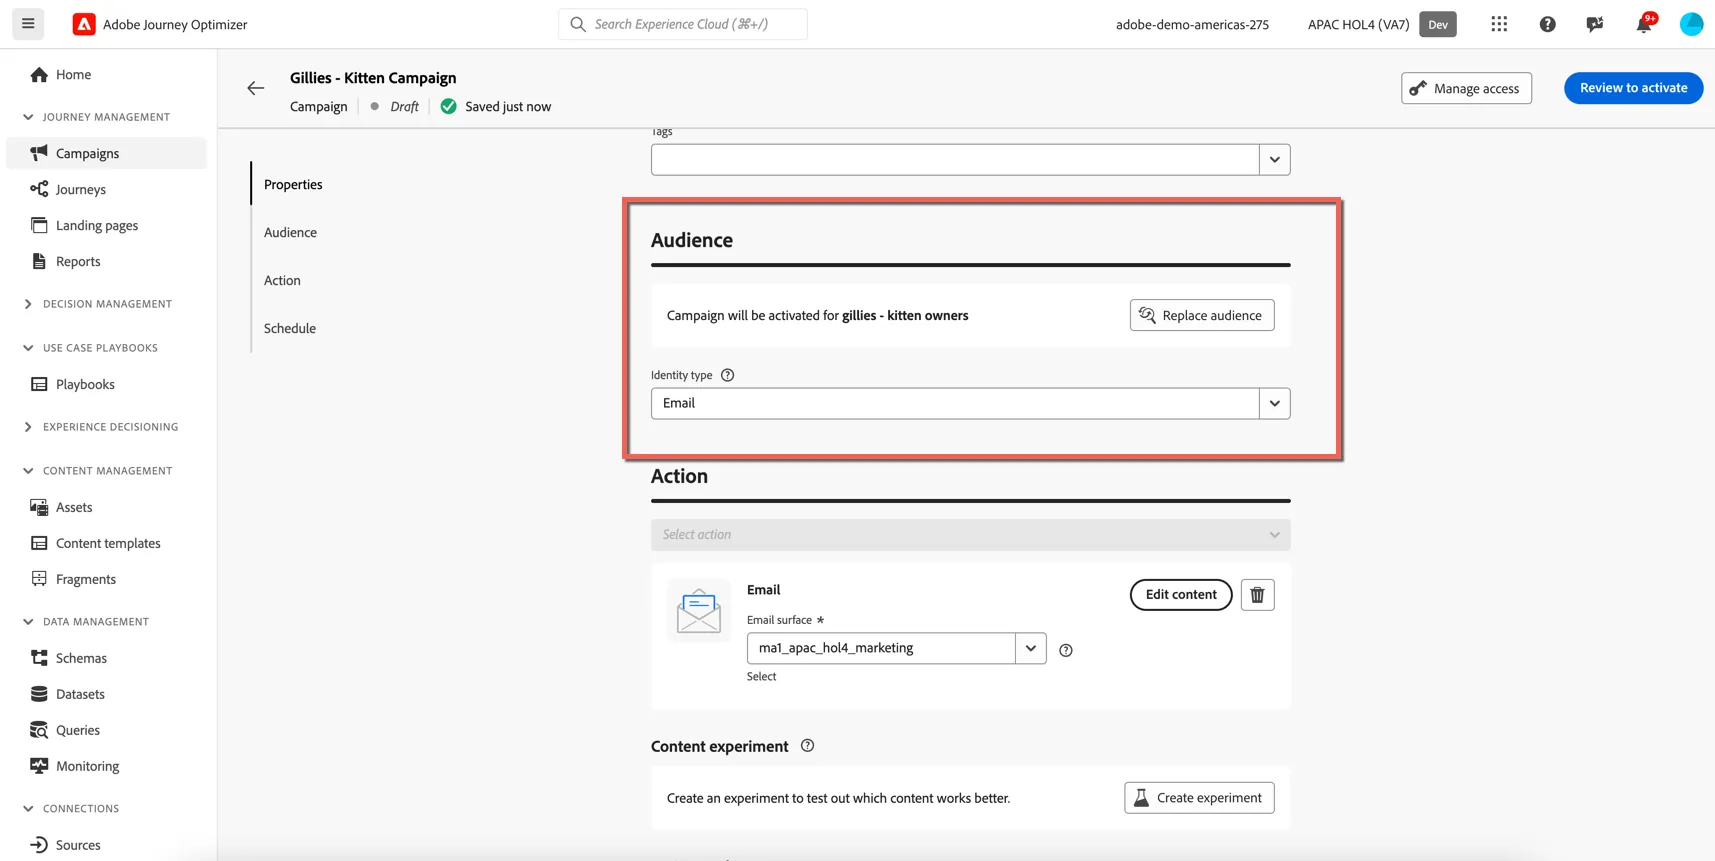This screenshot has height=861, width=1715.
Task: Click the Replace audience button
Action: tap(1202, 315)
